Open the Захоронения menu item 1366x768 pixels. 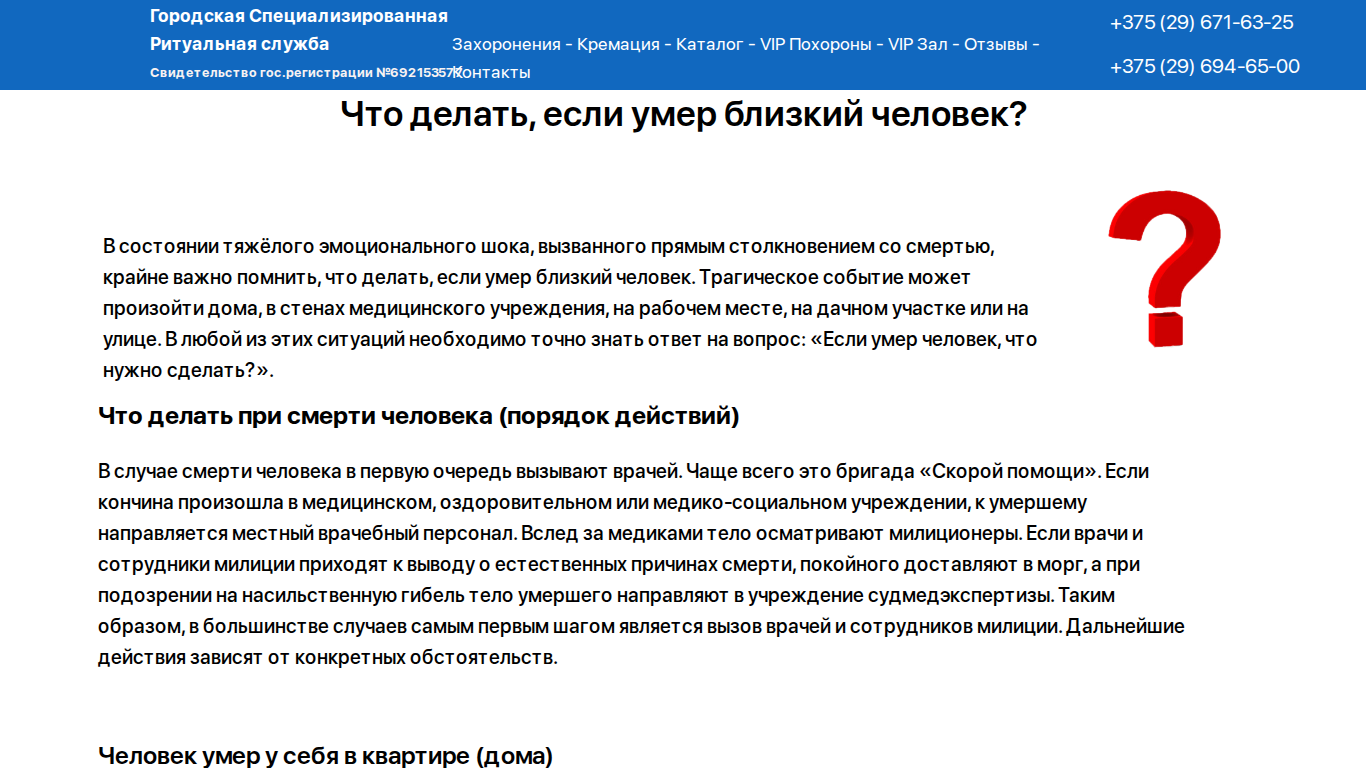[506, 44]
